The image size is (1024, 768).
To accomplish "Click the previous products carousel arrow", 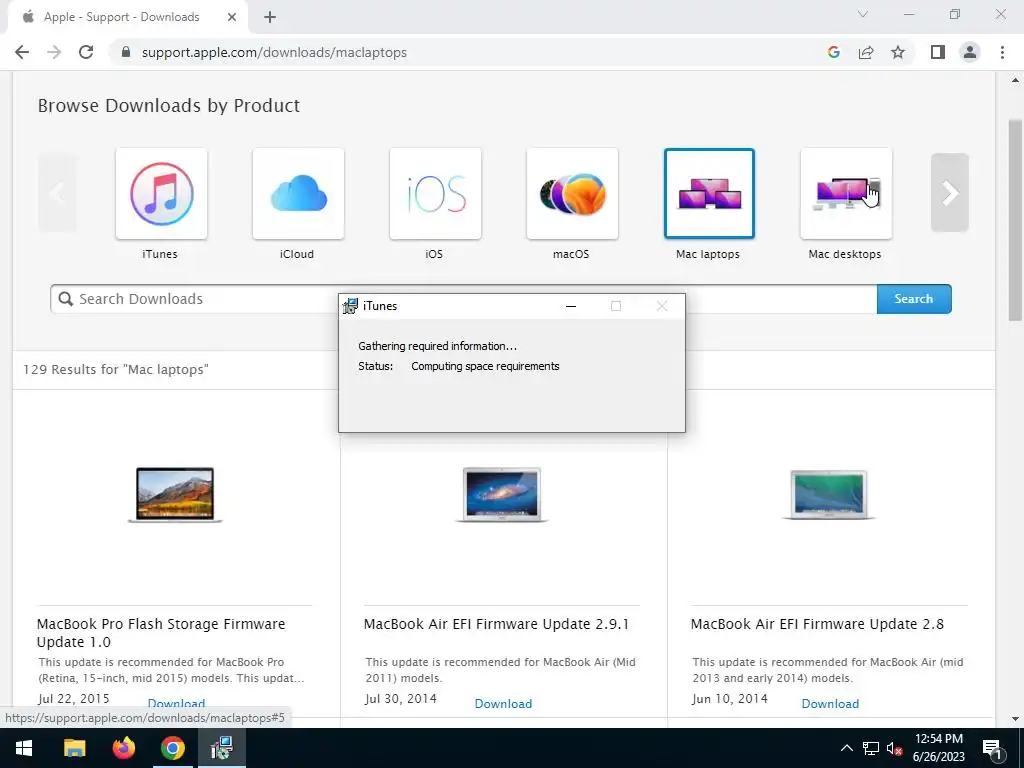I will (x=57, y=193).
